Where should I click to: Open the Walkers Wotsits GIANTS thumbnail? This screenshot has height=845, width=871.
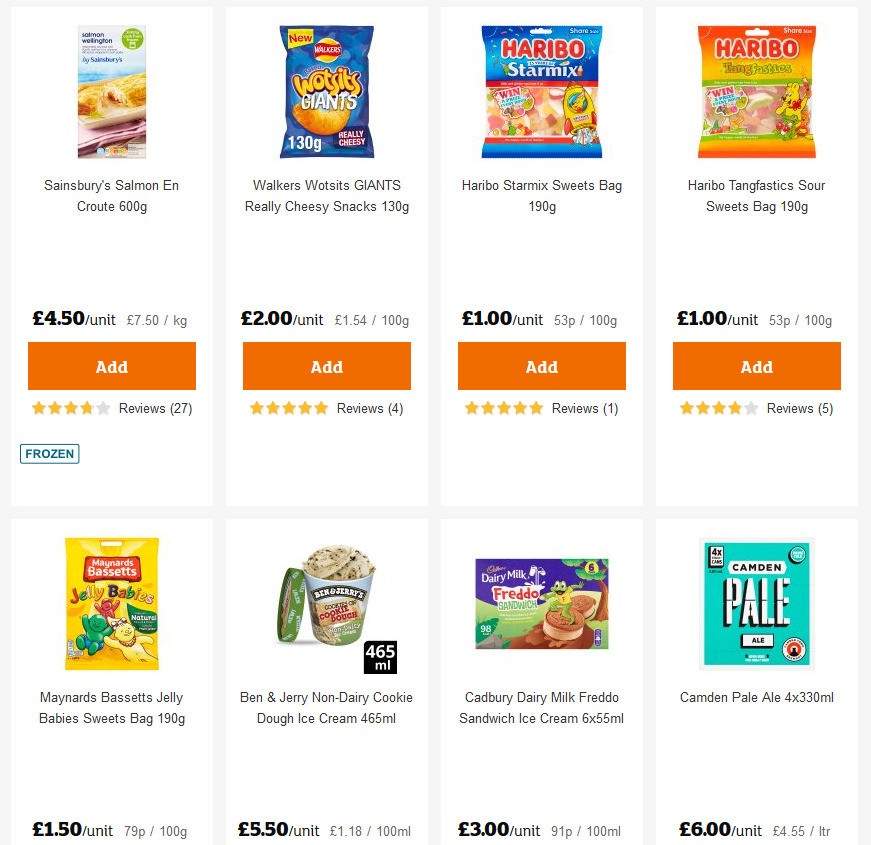point(326,90)
